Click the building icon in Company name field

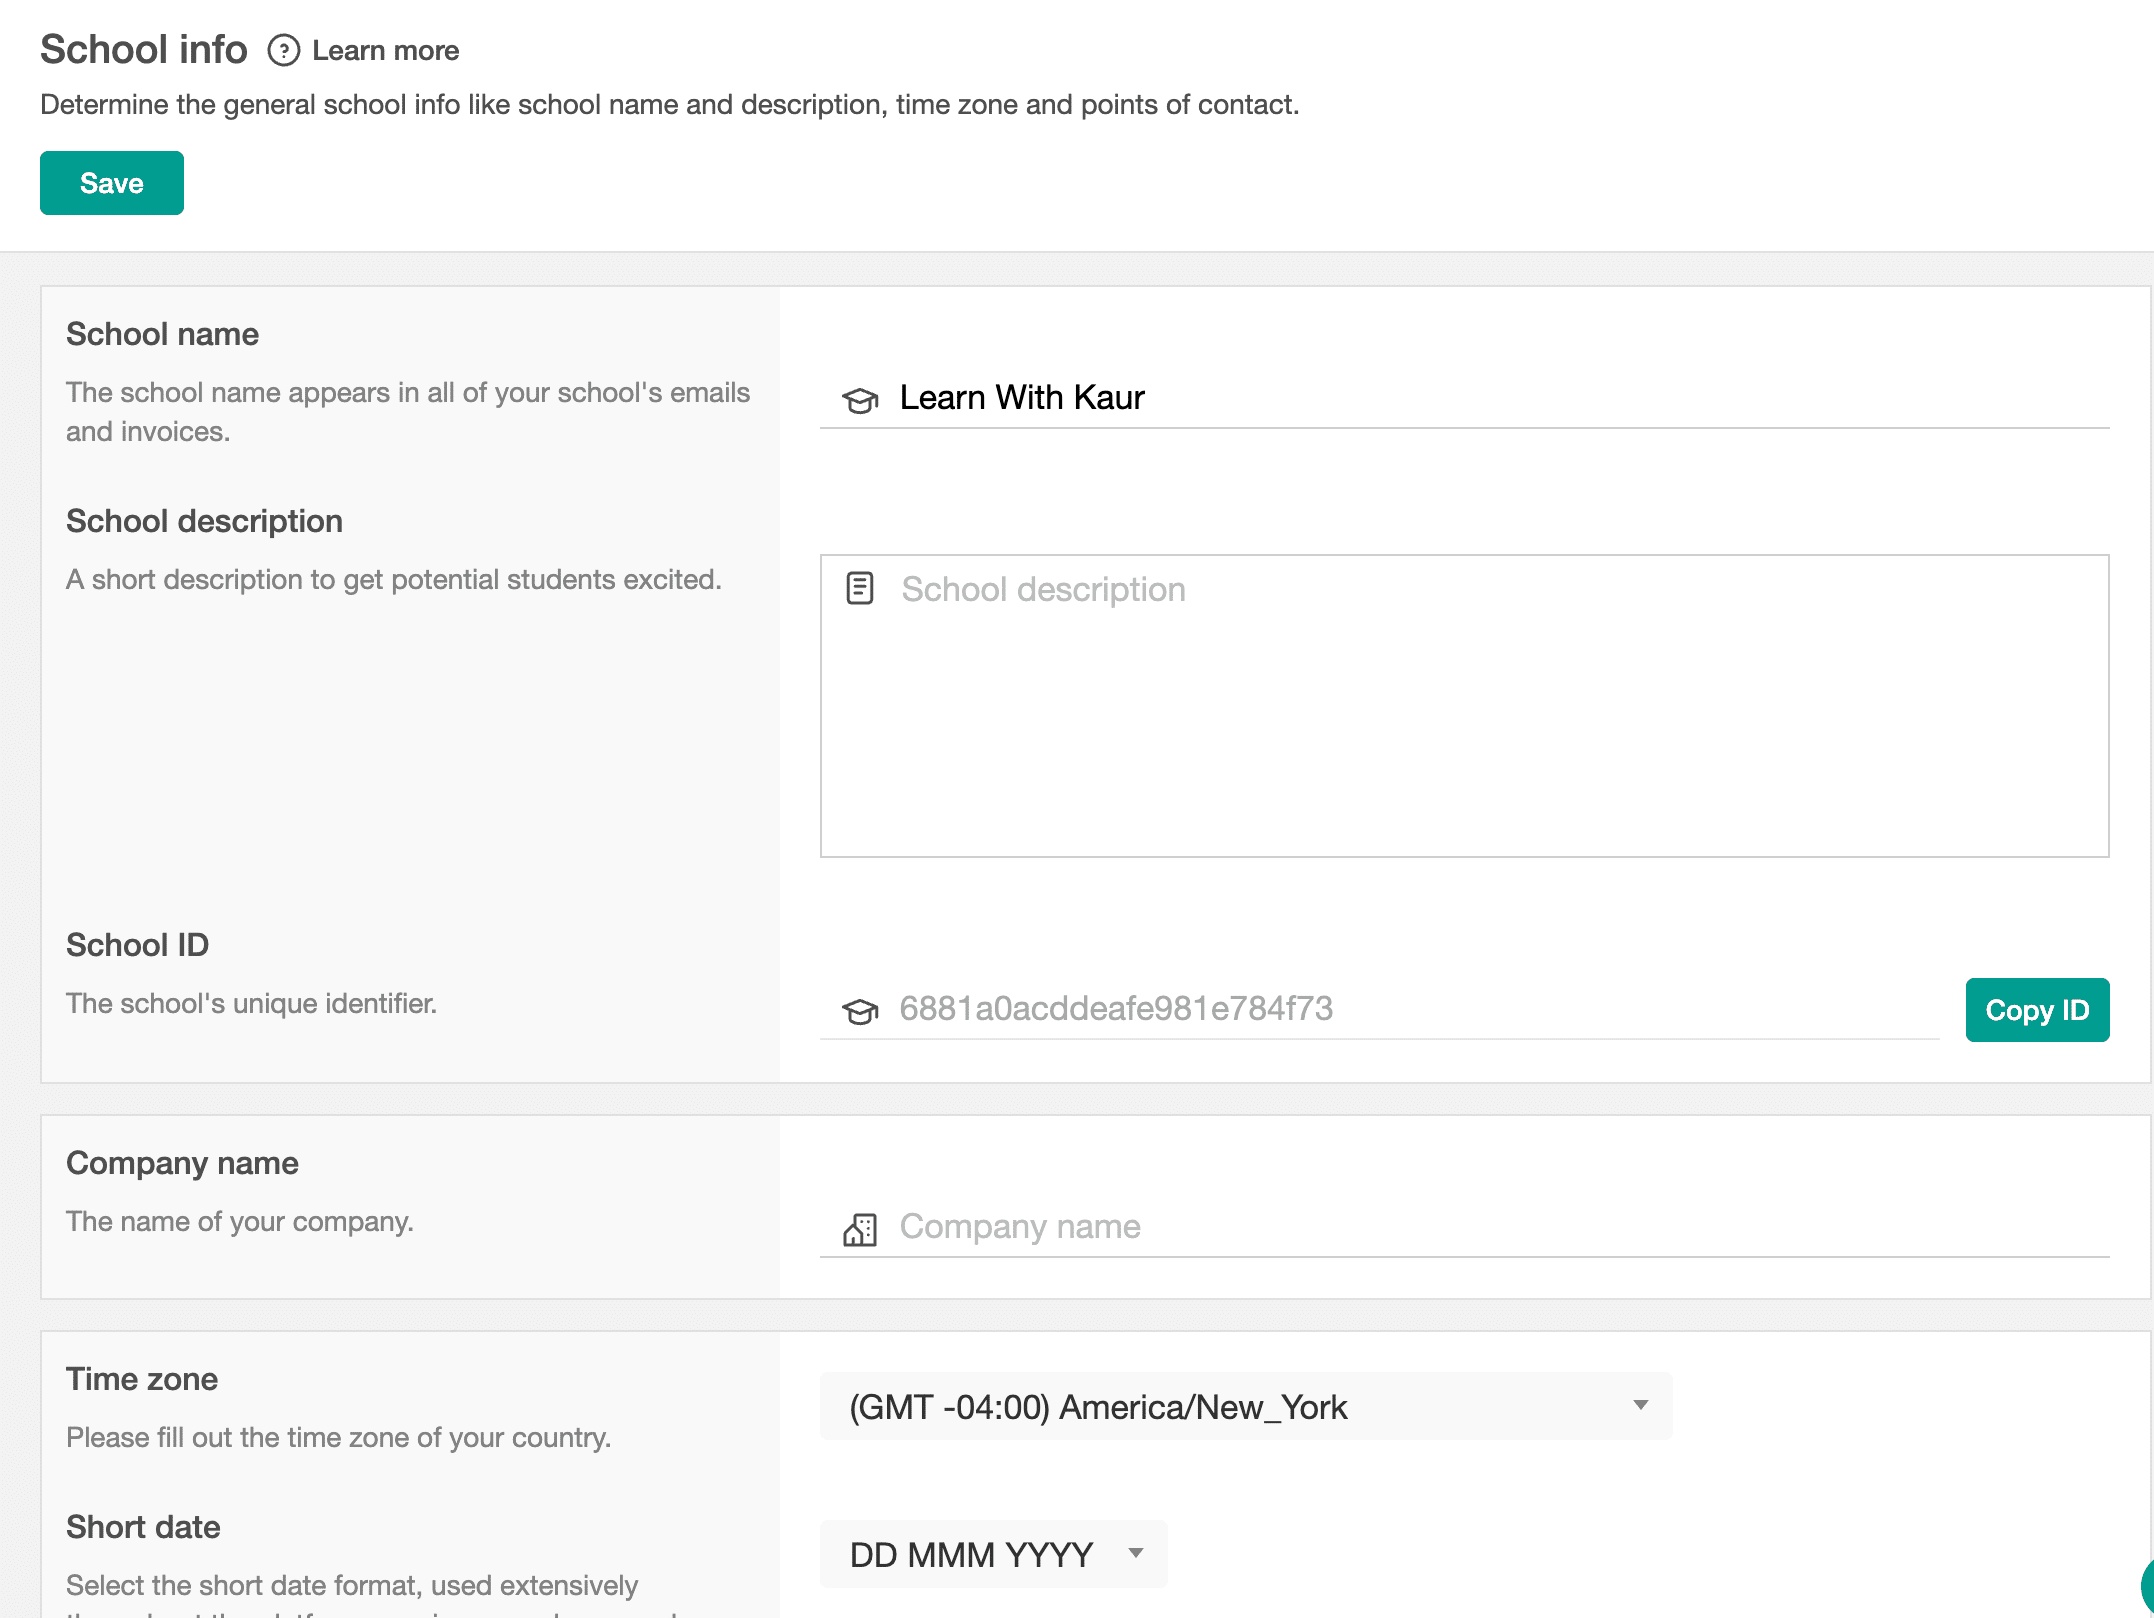(x=858, y=1226)
